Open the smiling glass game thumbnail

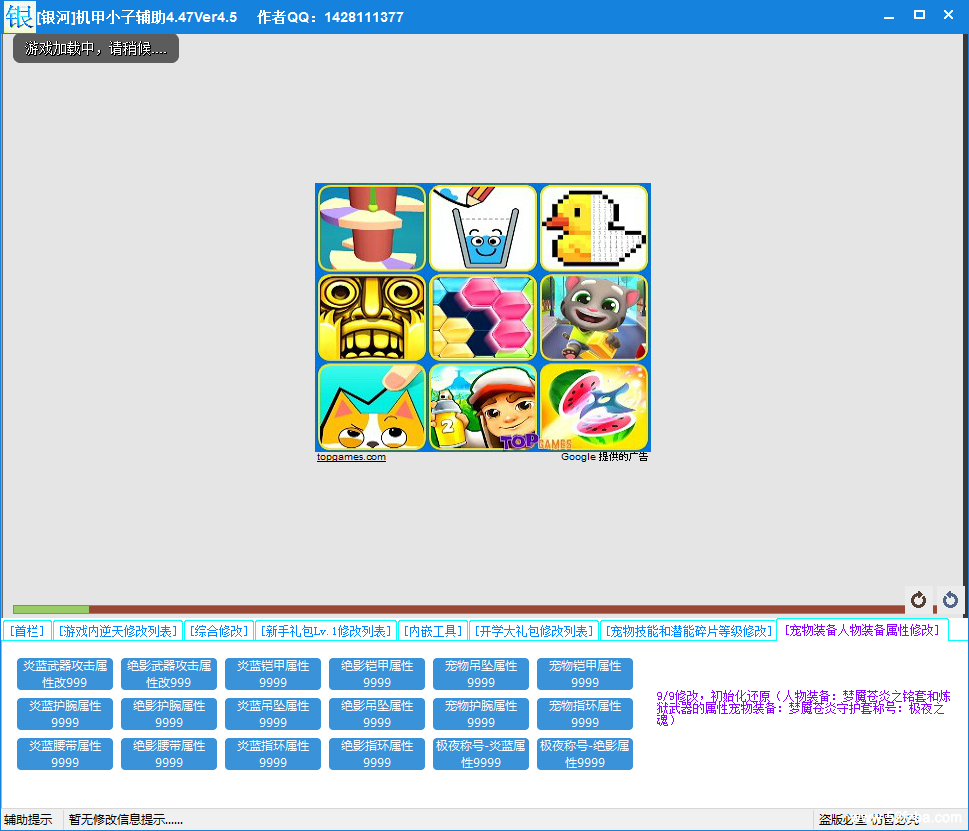(483, 229)
